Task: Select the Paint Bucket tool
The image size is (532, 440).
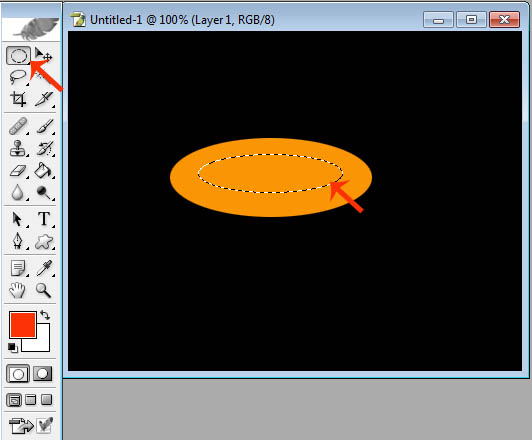Action: tap(44, 171)
